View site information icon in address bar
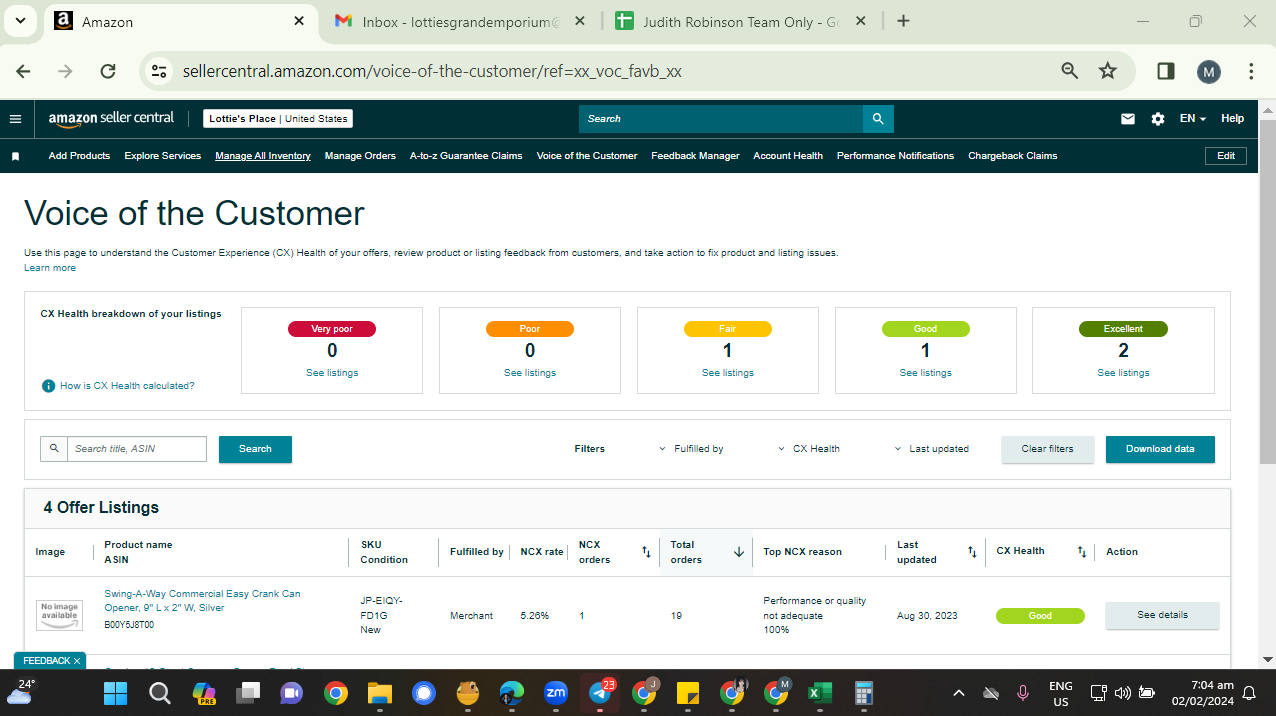Image resolution: width=1276 pixels, height=716 pixels. click(x=158, y=71)
